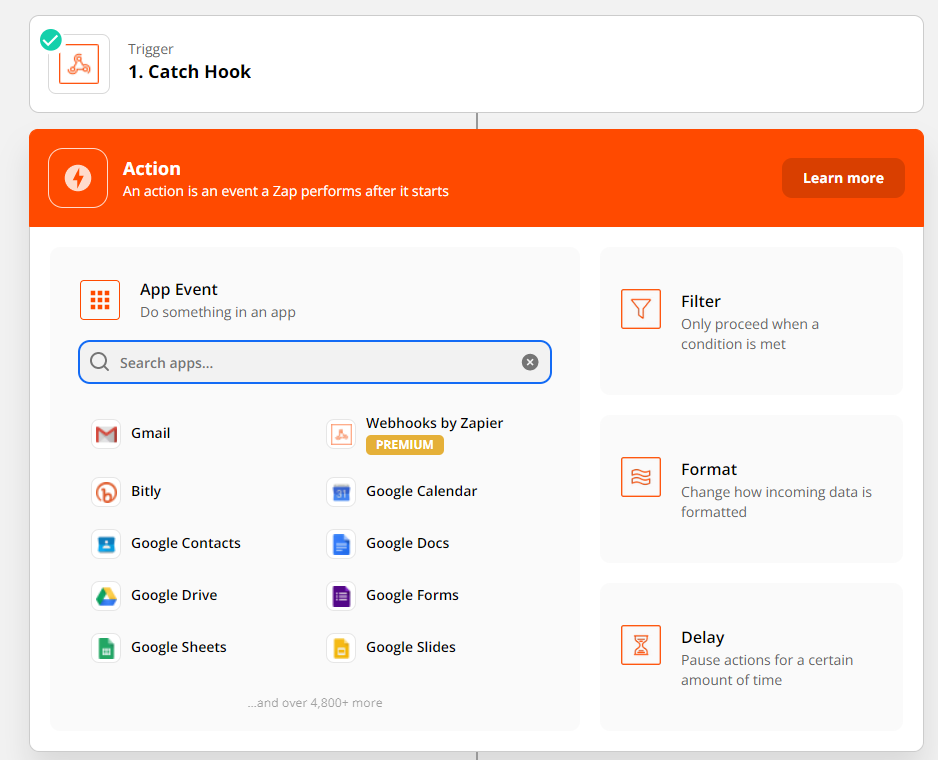The height and width of the screenshot is (760, 938).
Task: Click the Format option title
Action: (709, 469)
